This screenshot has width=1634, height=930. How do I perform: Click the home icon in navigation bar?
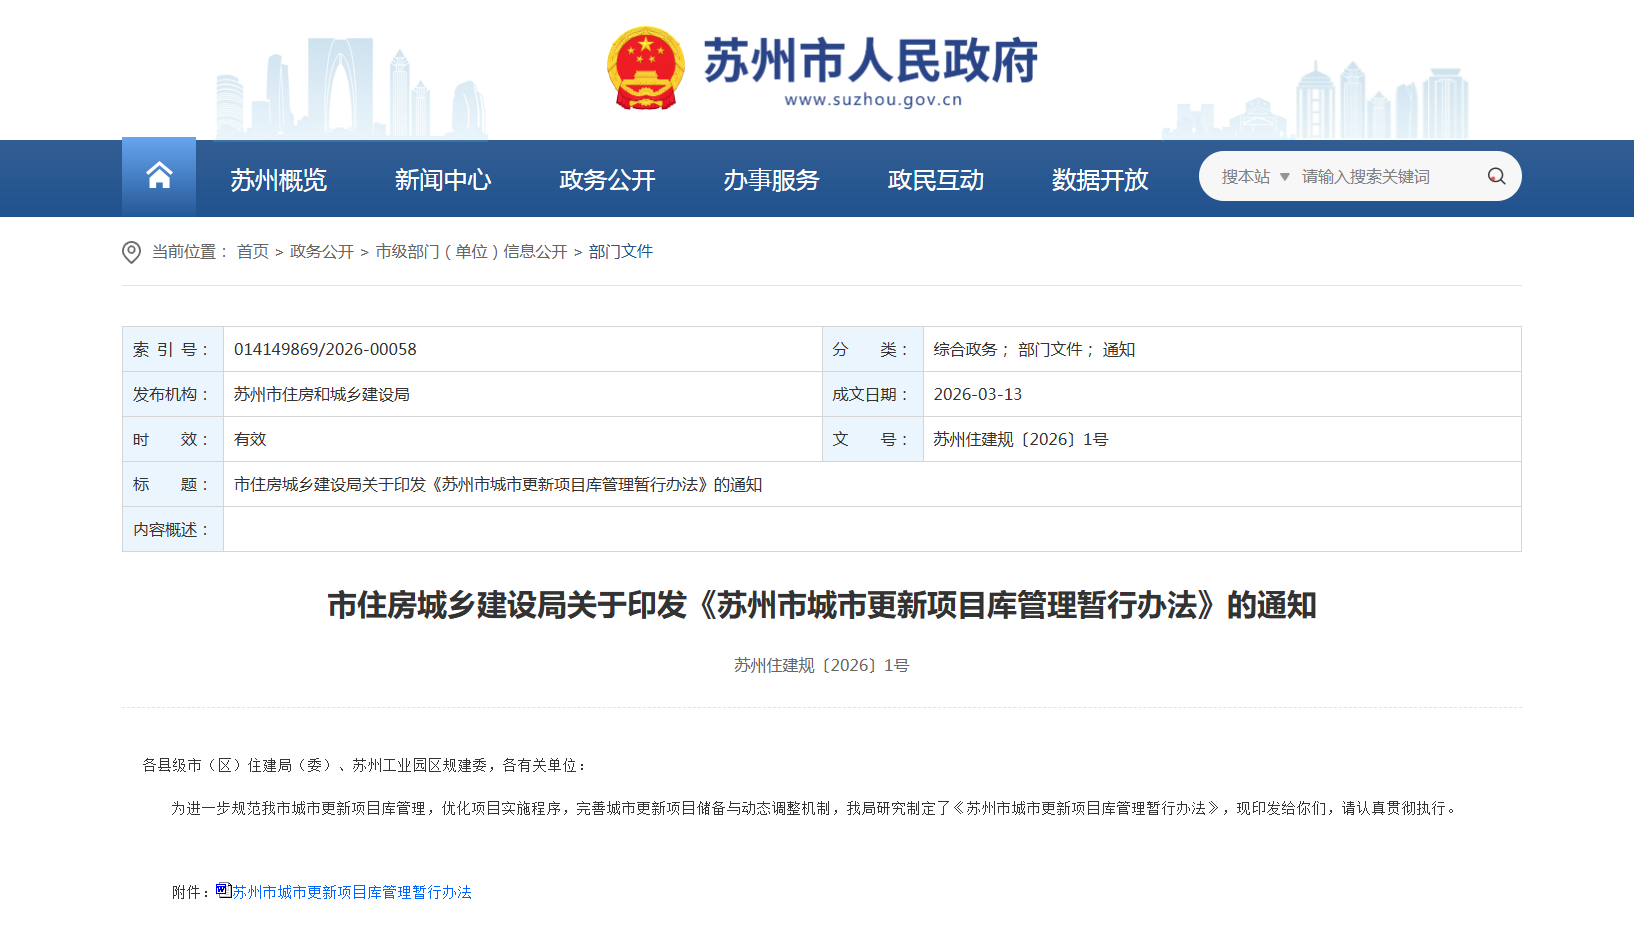tap(159, 176)
